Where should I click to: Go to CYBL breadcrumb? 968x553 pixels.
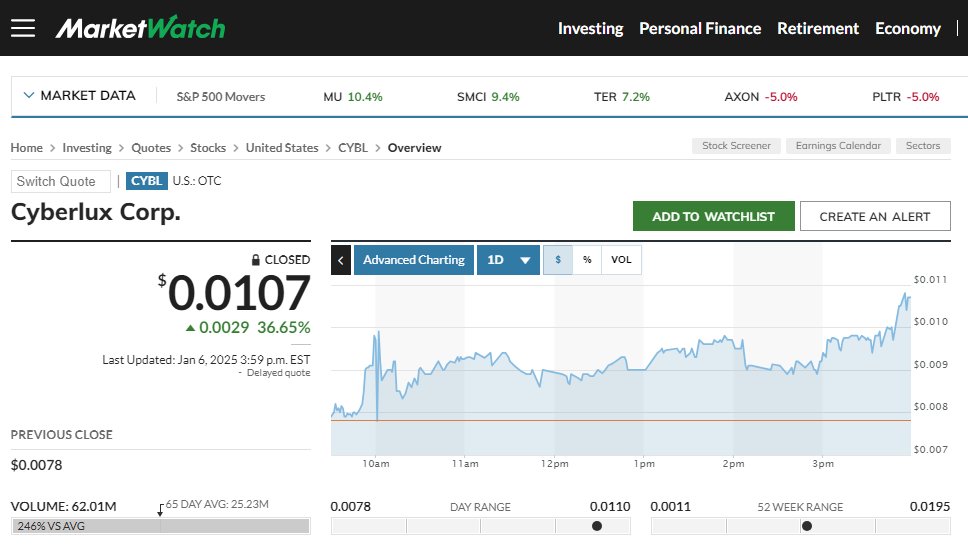[353, 148]
